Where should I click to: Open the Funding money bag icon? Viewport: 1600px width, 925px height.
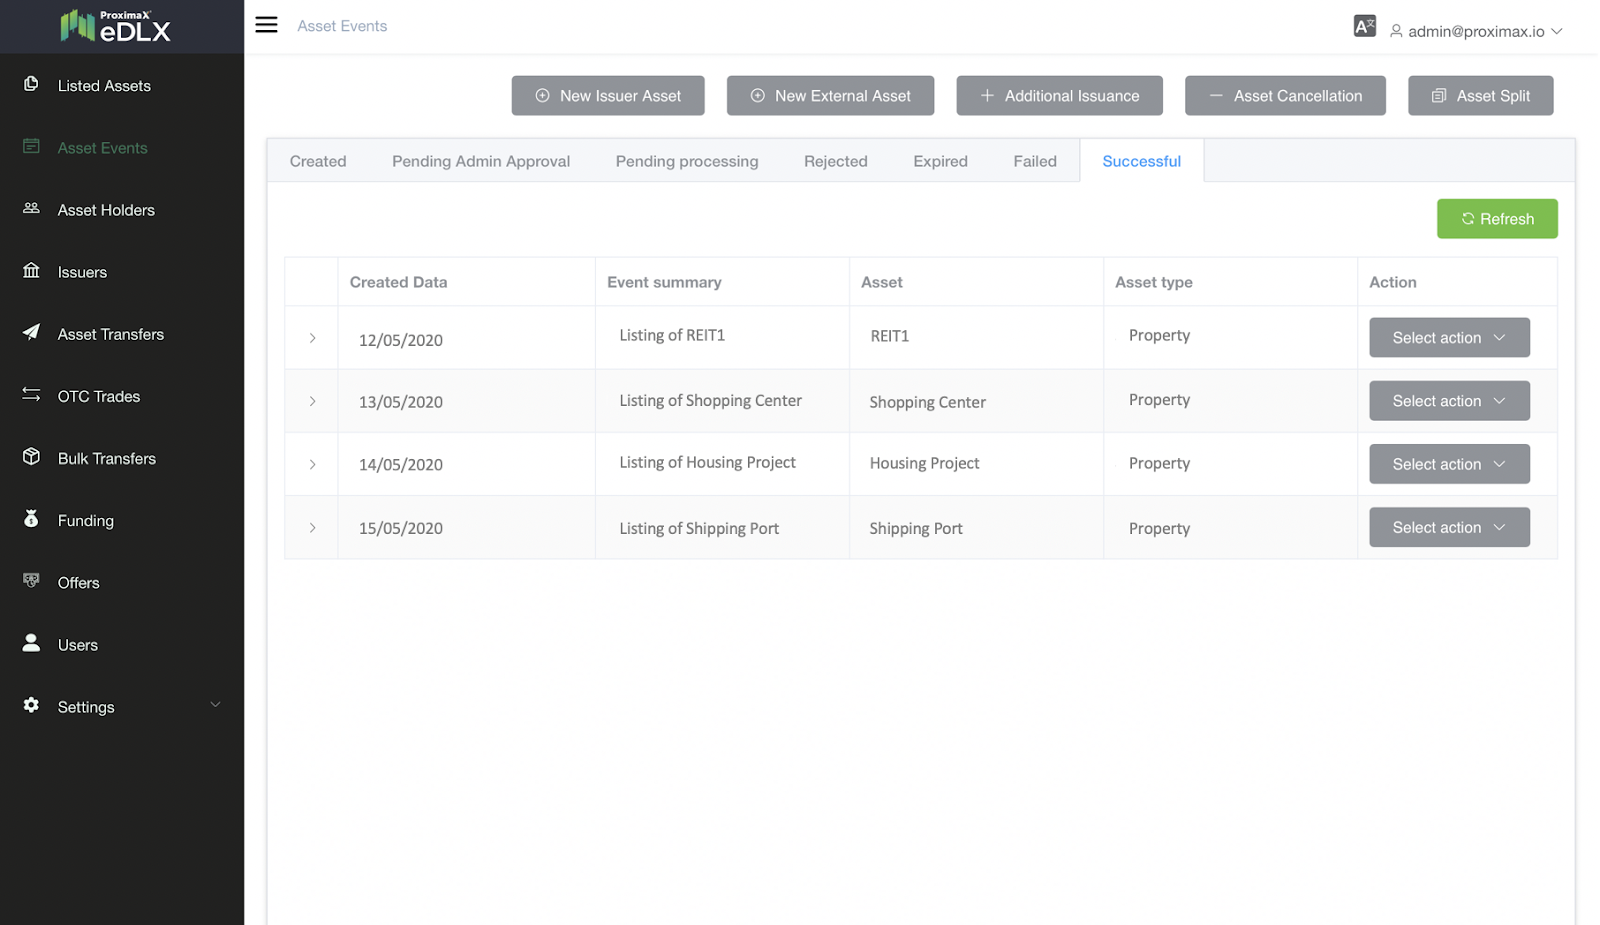[31, 519]
